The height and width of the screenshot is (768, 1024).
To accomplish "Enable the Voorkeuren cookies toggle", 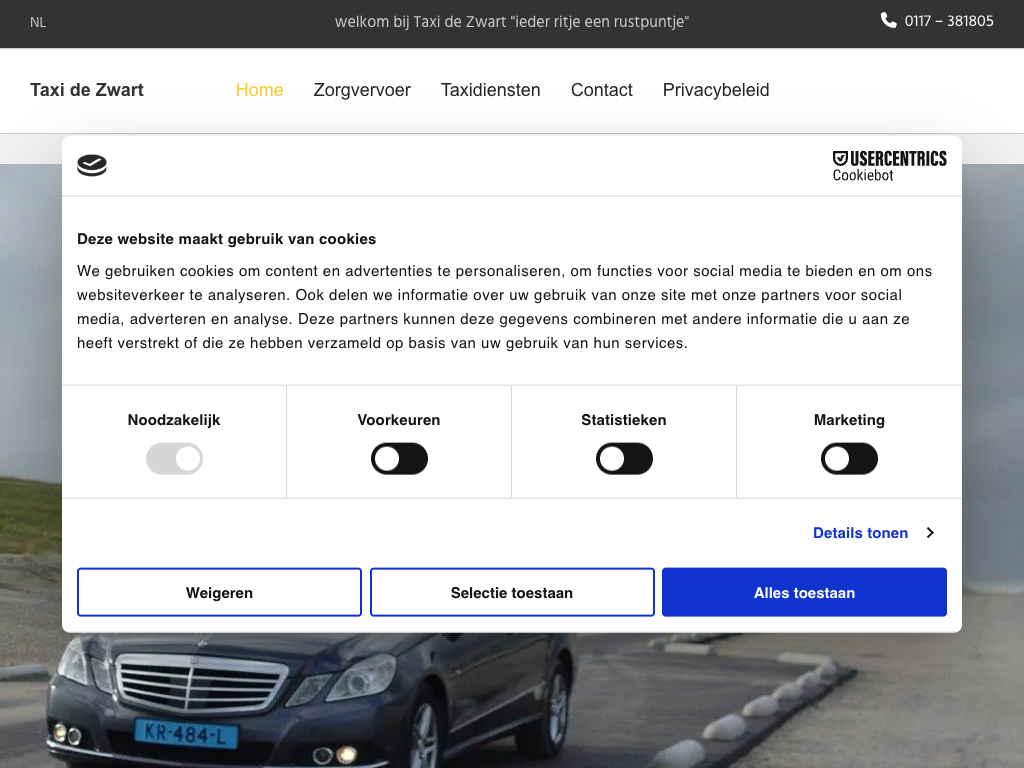I will (399, 459).
